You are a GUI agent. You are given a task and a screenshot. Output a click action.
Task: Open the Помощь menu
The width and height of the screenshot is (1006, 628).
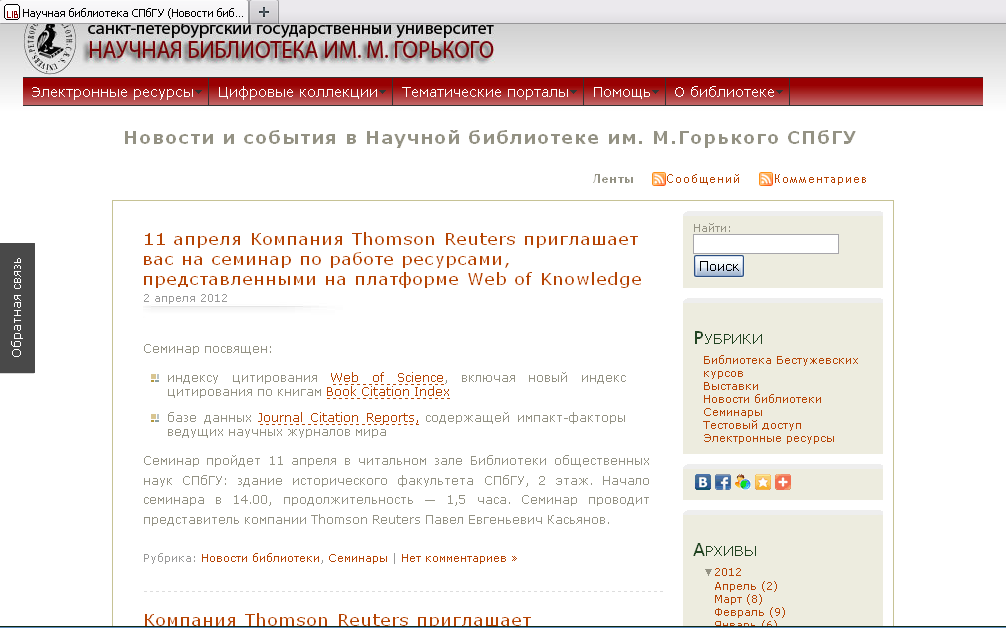click(x=624, y=92)
